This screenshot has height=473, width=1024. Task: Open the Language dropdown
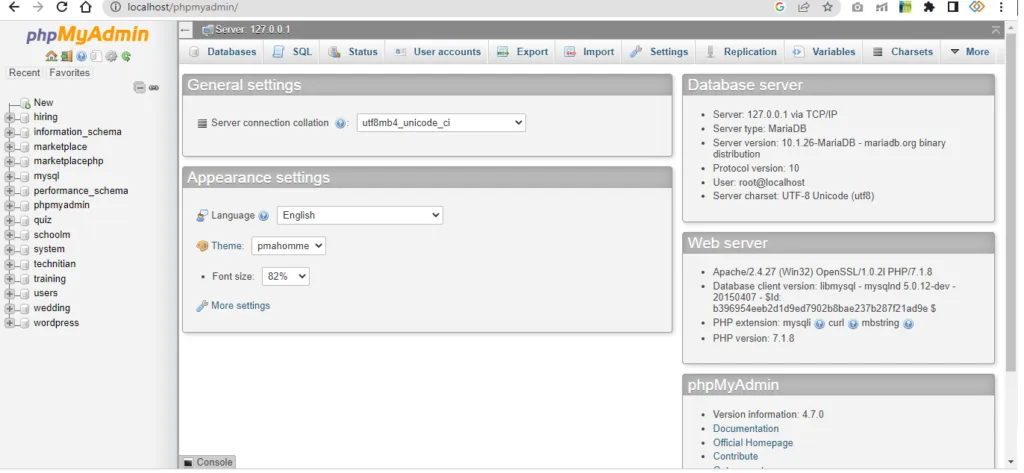360,216
